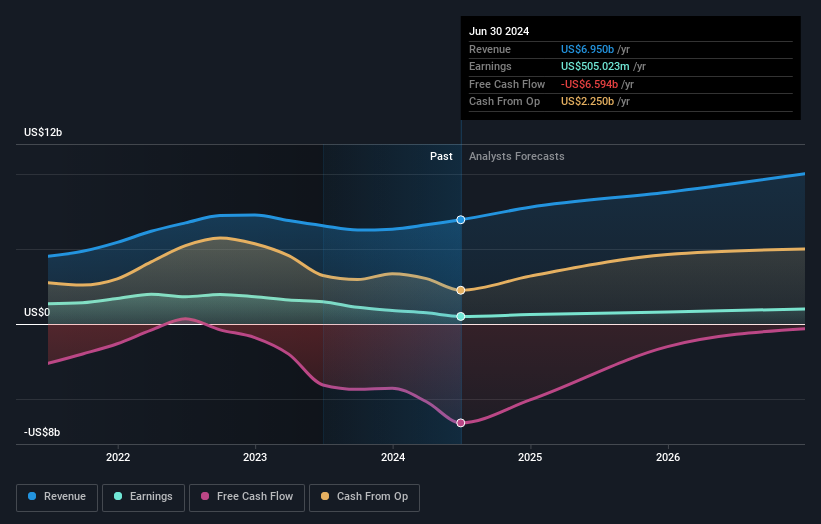Click the 2023 x-axis label
The width and height of the screenshot is (821, 524).
[x=255, y=457]
